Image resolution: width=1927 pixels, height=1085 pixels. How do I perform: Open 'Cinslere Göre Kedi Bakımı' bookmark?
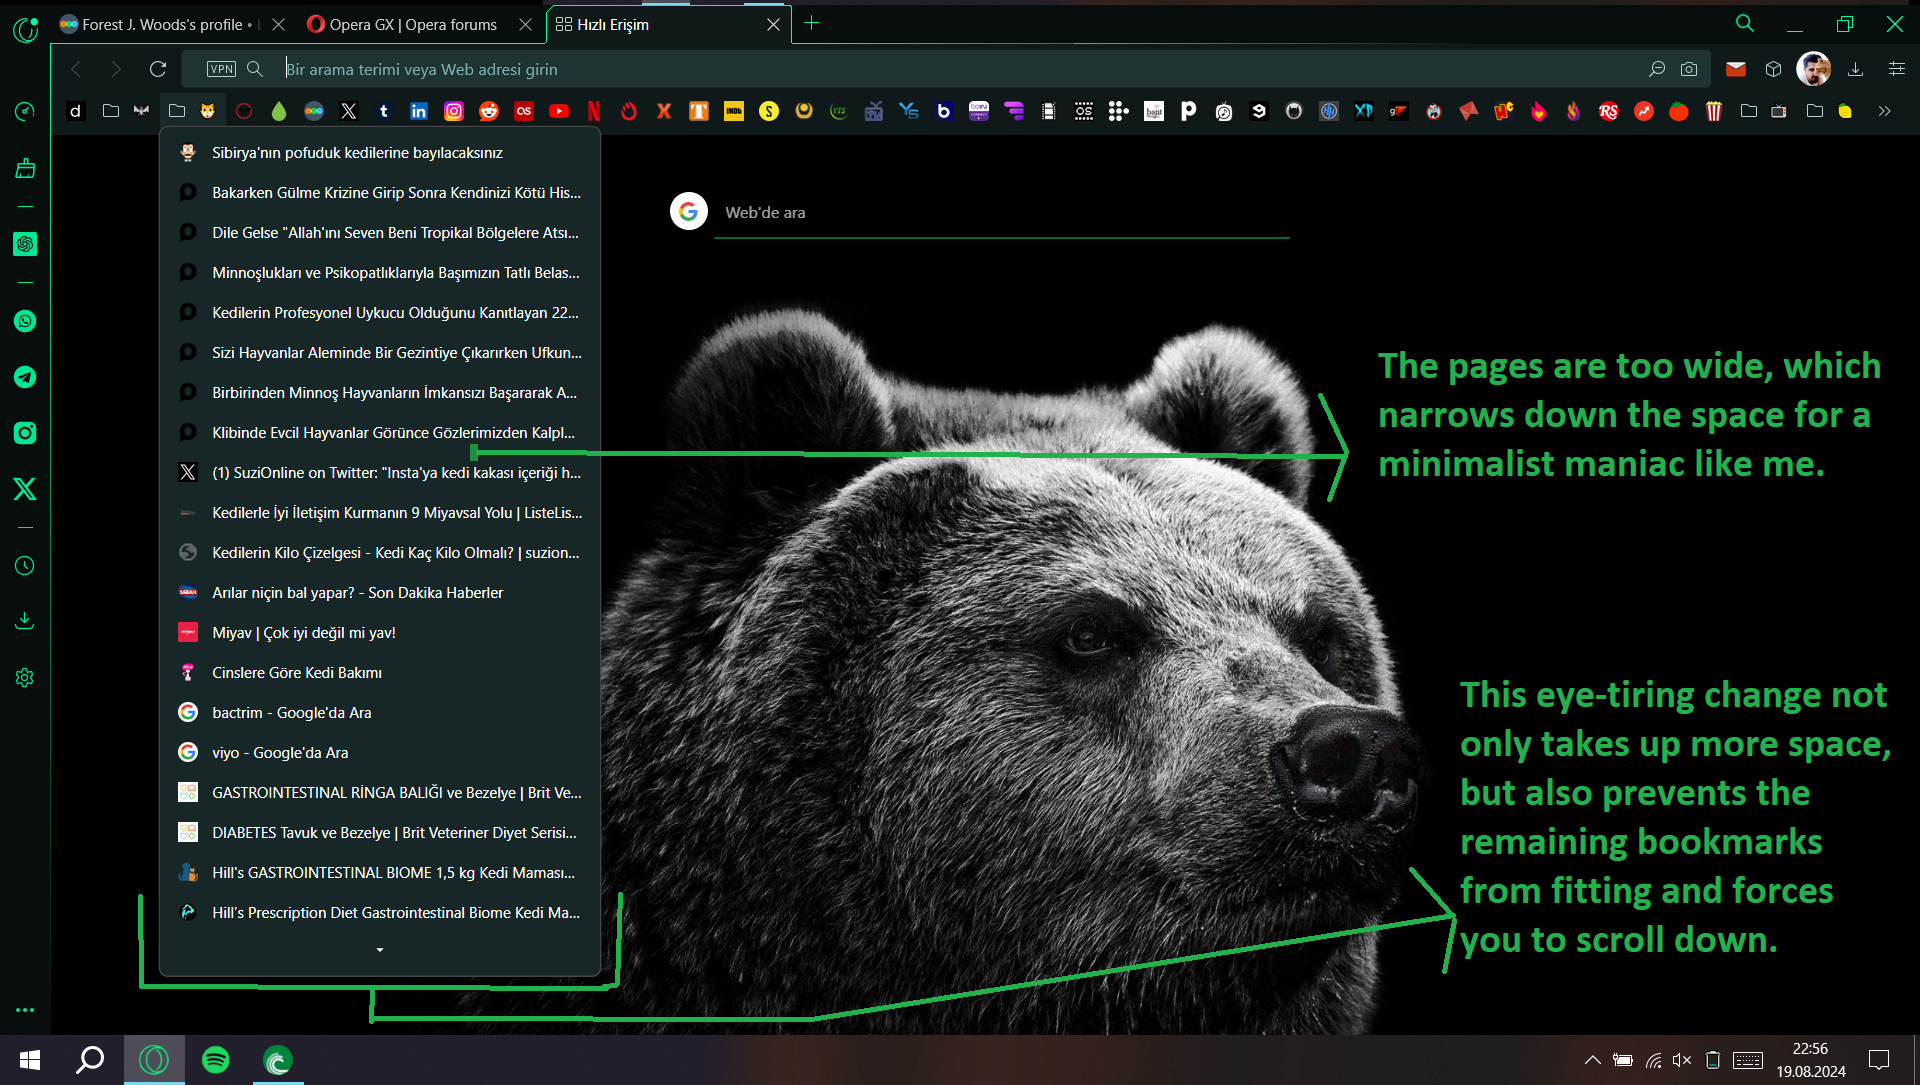pos(380,673)
